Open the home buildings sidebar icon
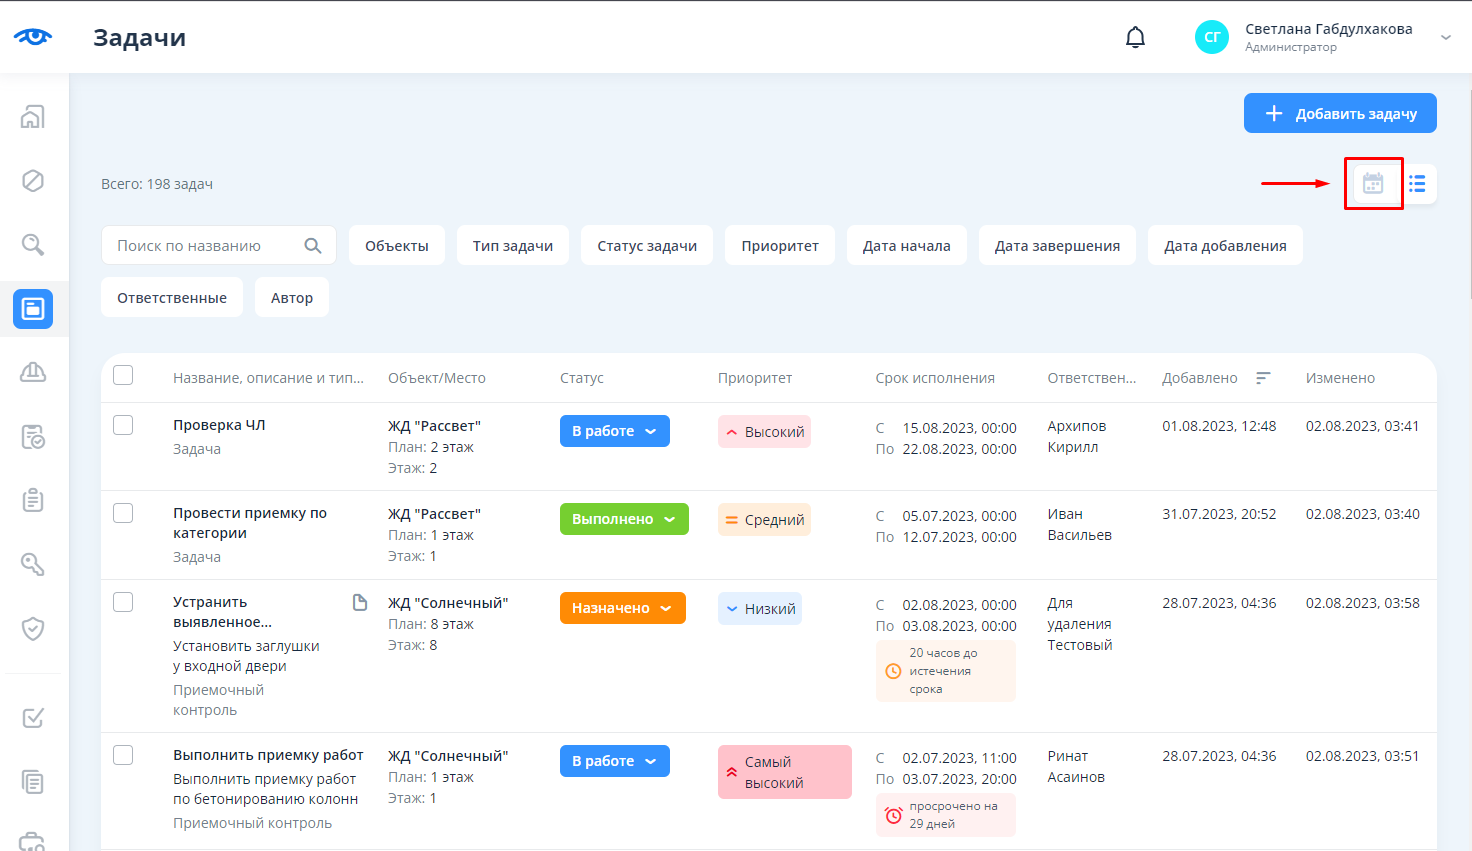 coord(33,117)
